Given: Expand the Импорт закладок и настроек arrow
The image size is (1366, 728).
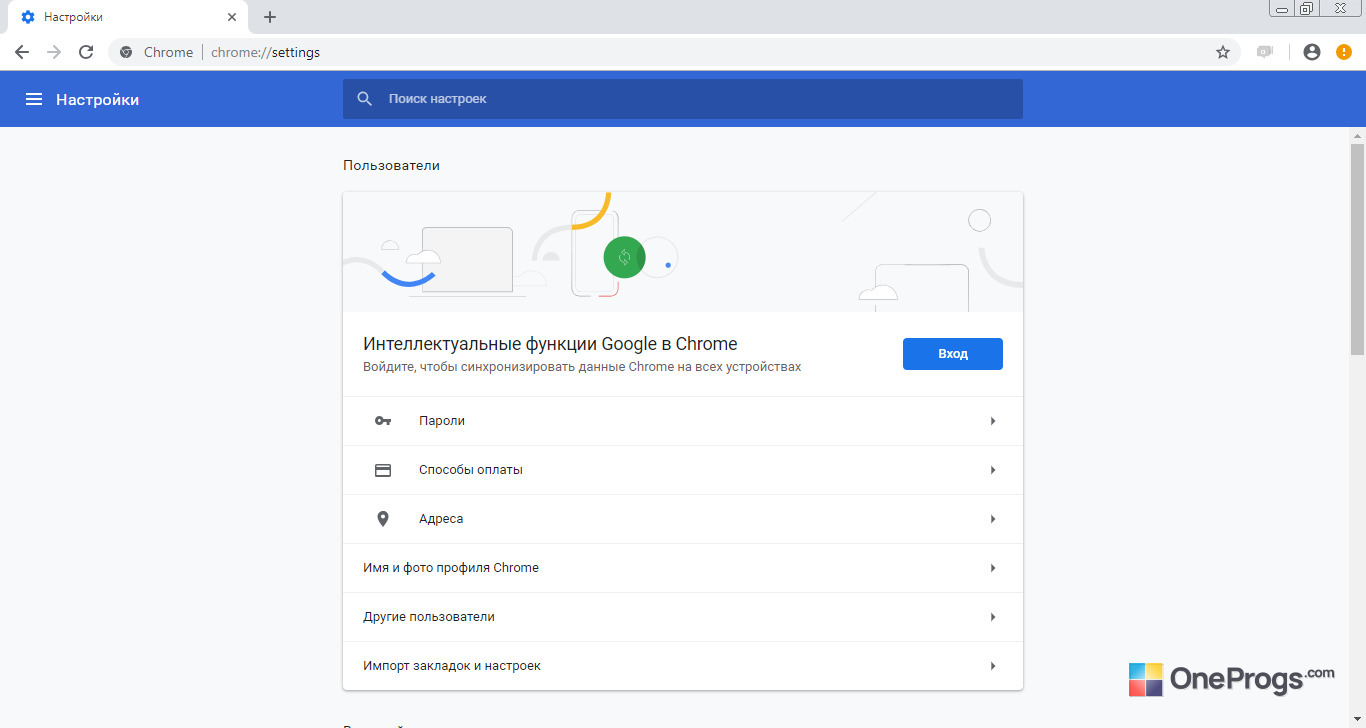Looking at the screenshot, I should (x=993, y=666).
